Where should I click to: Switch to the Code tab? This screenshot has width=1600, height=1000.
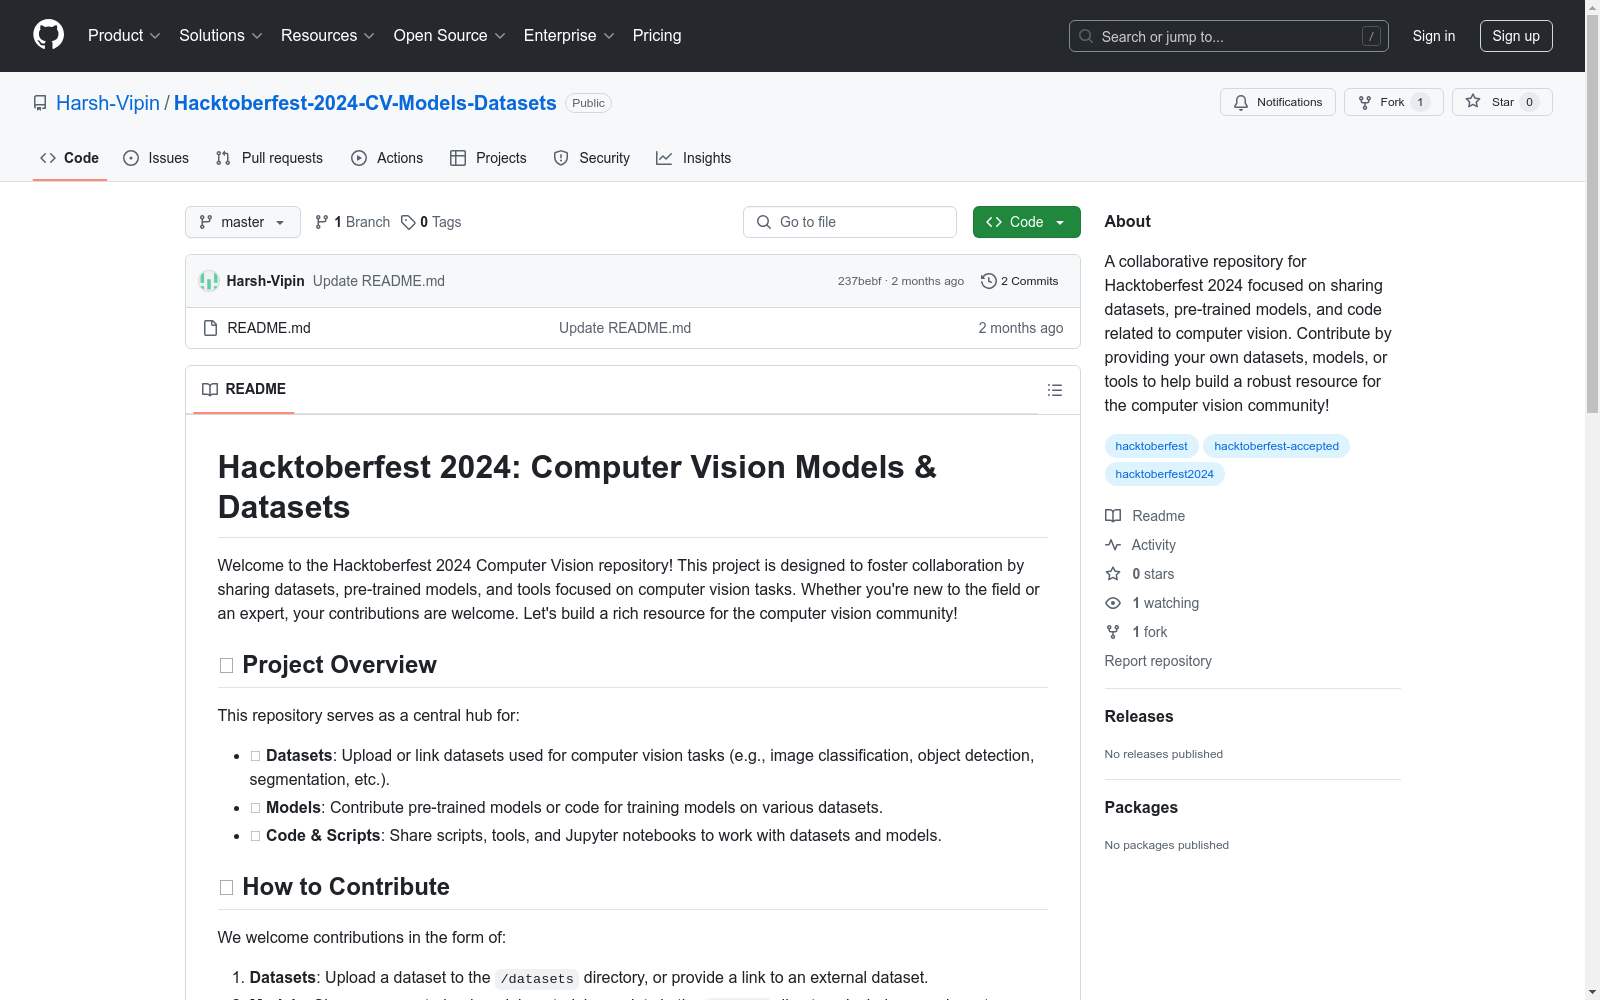(x=70, y=158)
